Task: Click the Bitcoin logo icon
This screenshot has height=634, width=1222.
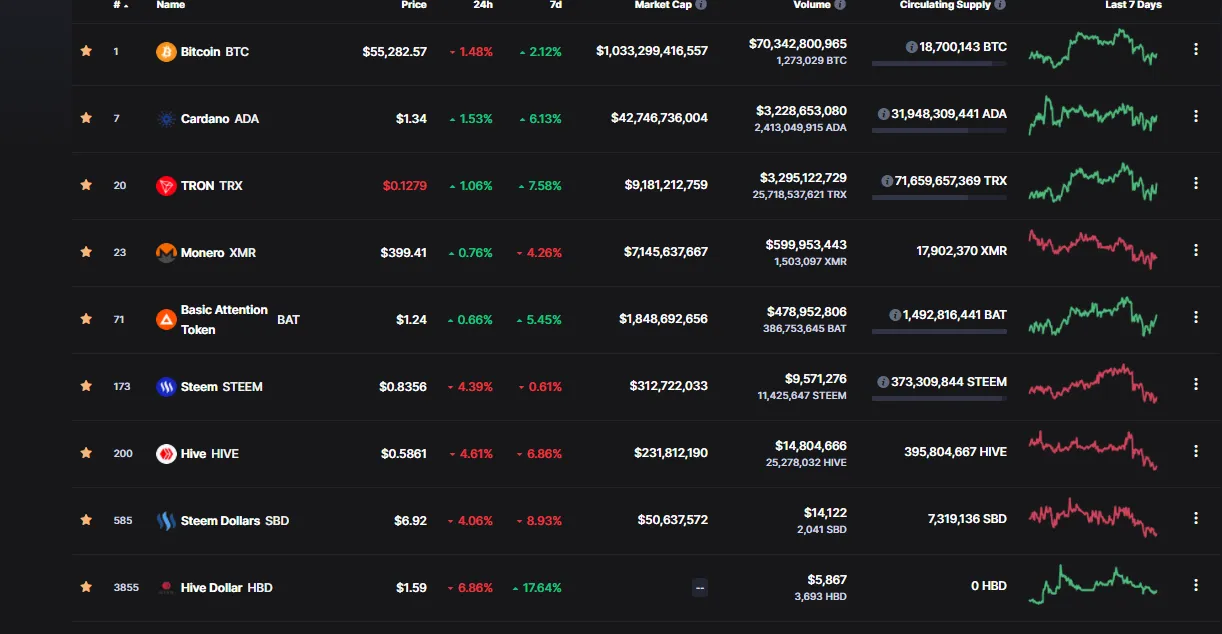Action: point(166,52)
